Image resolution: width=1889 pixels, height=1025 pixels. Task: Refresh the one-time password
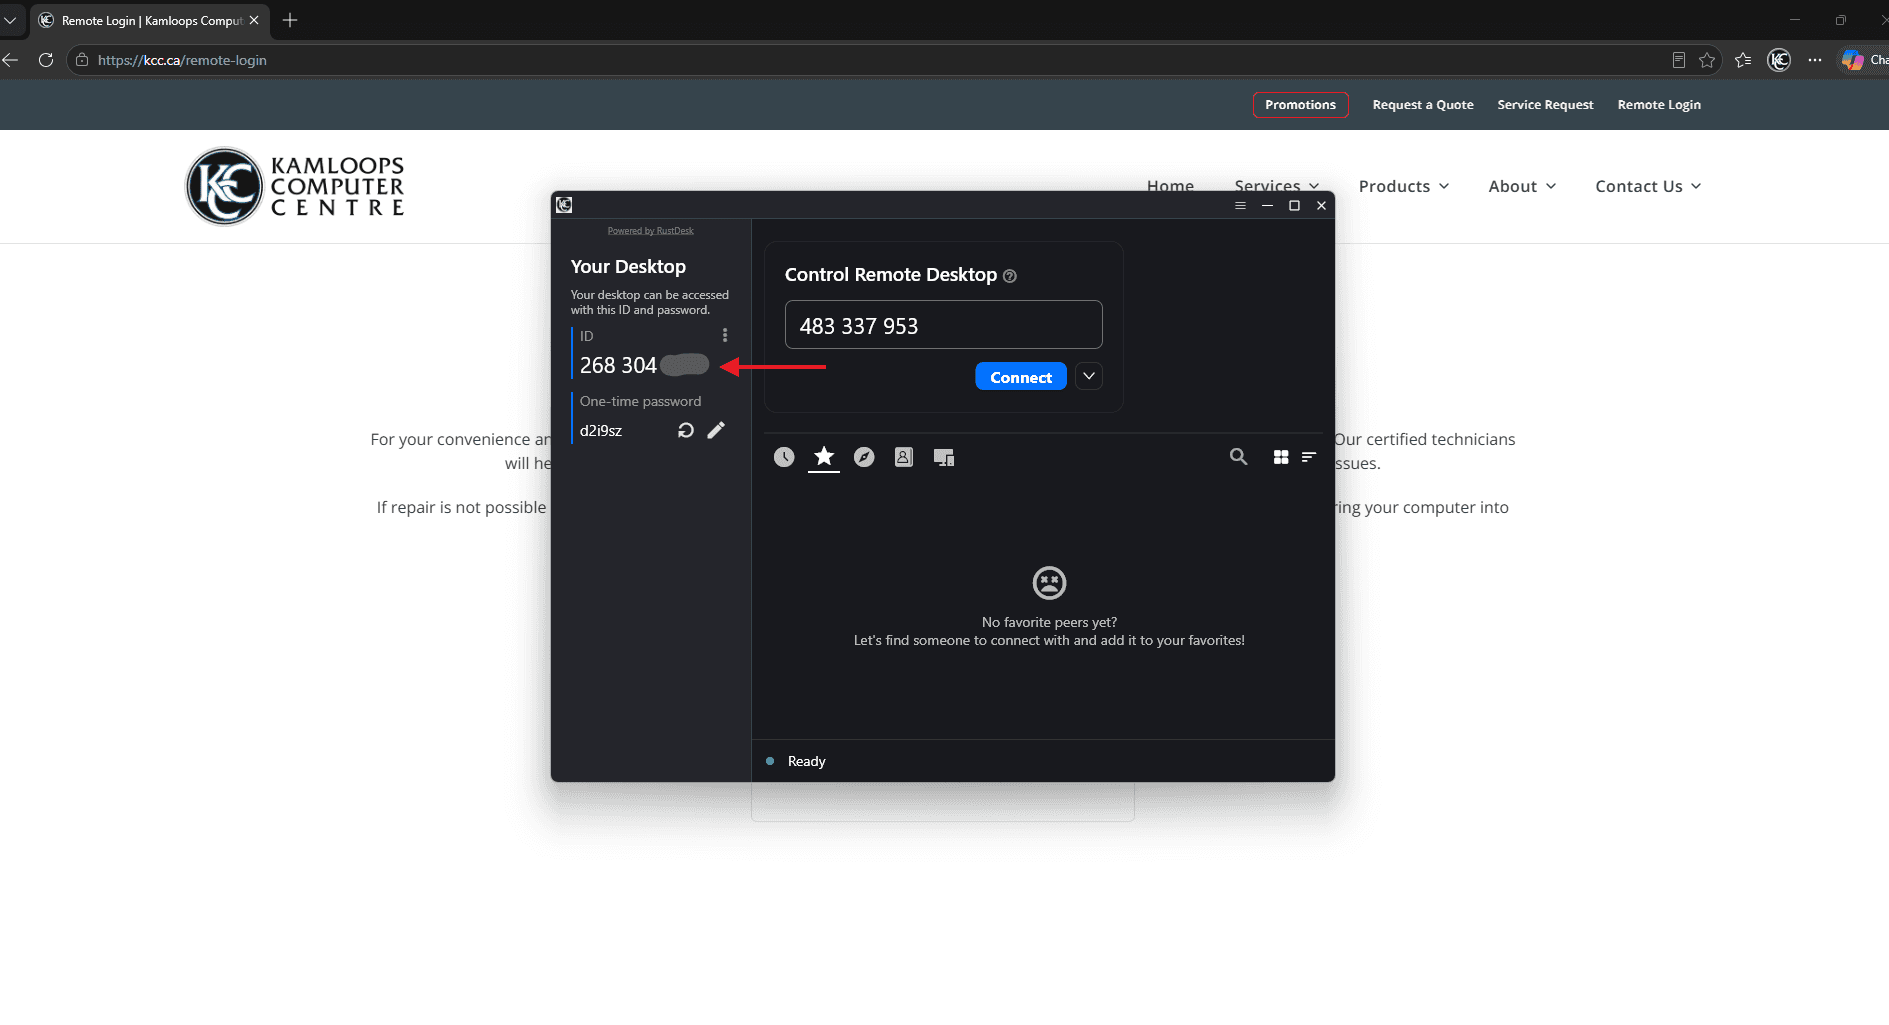point(686,430)
